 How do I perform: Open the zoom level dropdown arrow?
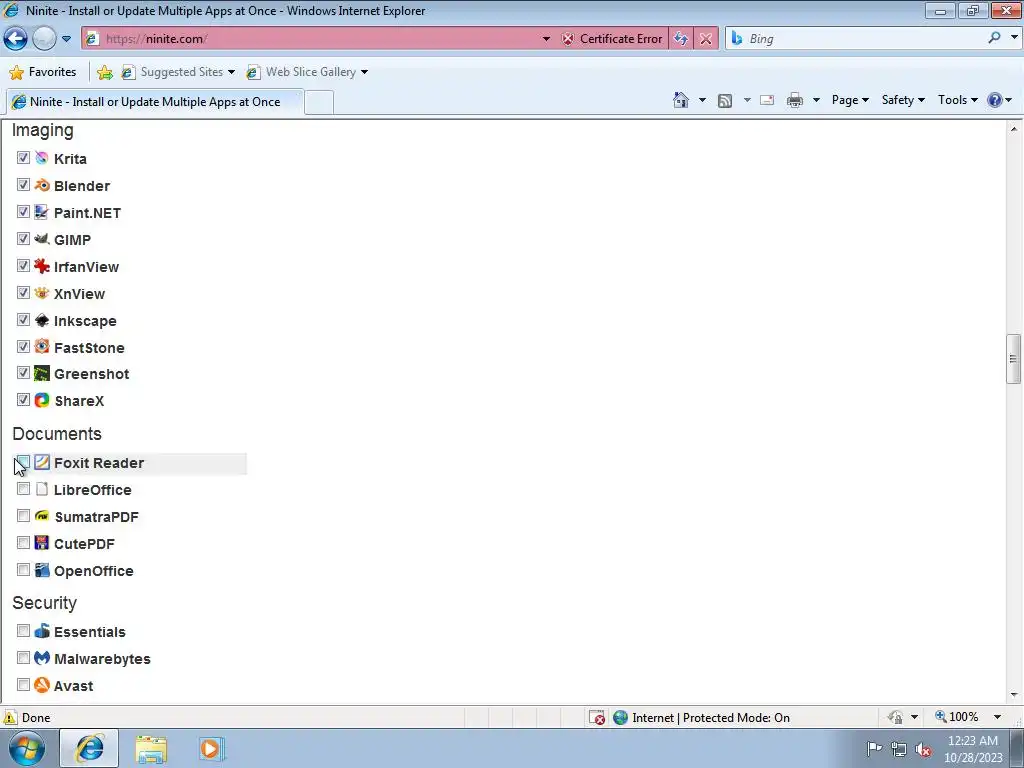pyautogui.click(x=997, y=717)
